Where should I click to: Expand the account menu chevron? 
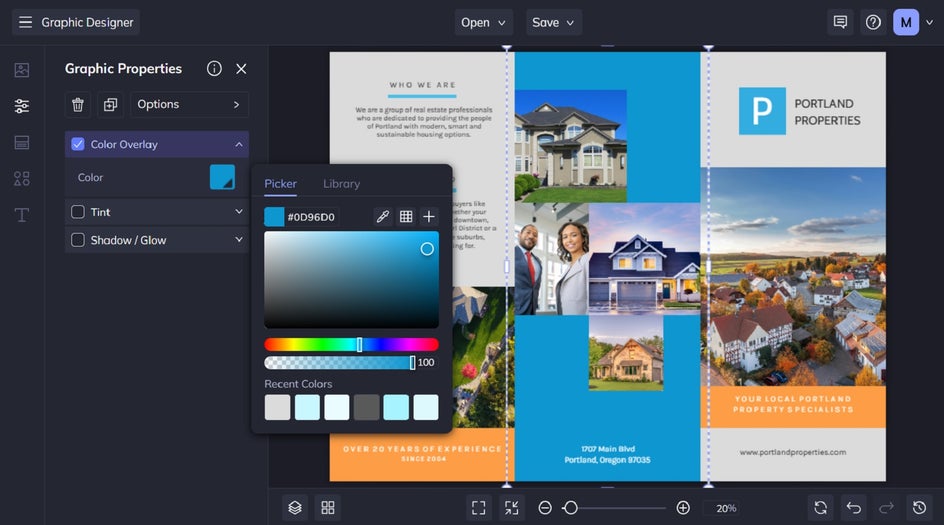click(930, 22)
